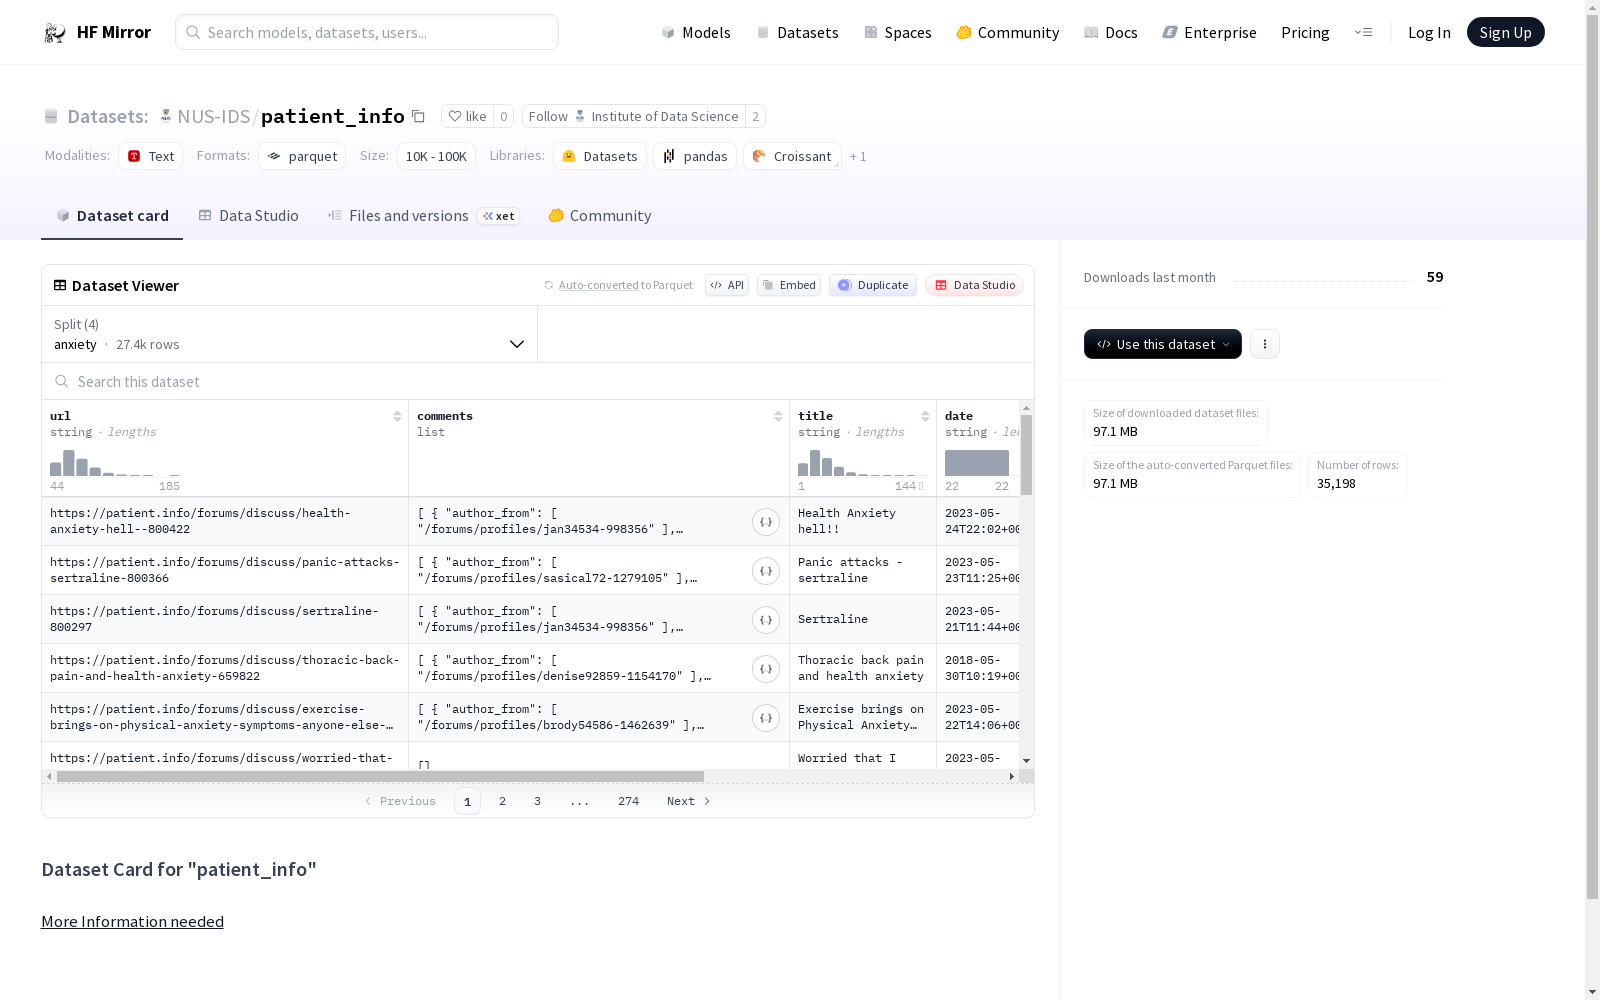Click the API button
Image resolution: width=1600 pixels, height=1000 pixels.
click(727, 285)
